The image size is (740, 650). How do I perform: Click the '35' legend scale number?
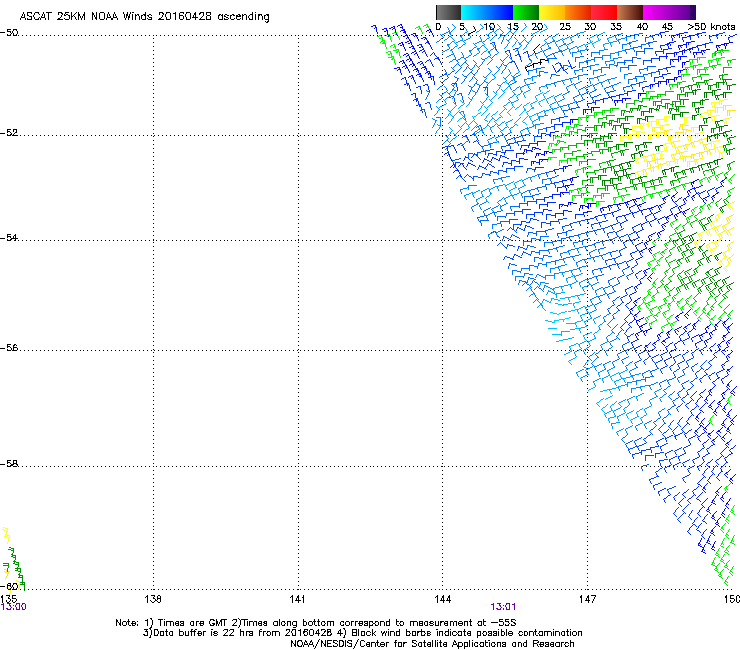[616, 27]
